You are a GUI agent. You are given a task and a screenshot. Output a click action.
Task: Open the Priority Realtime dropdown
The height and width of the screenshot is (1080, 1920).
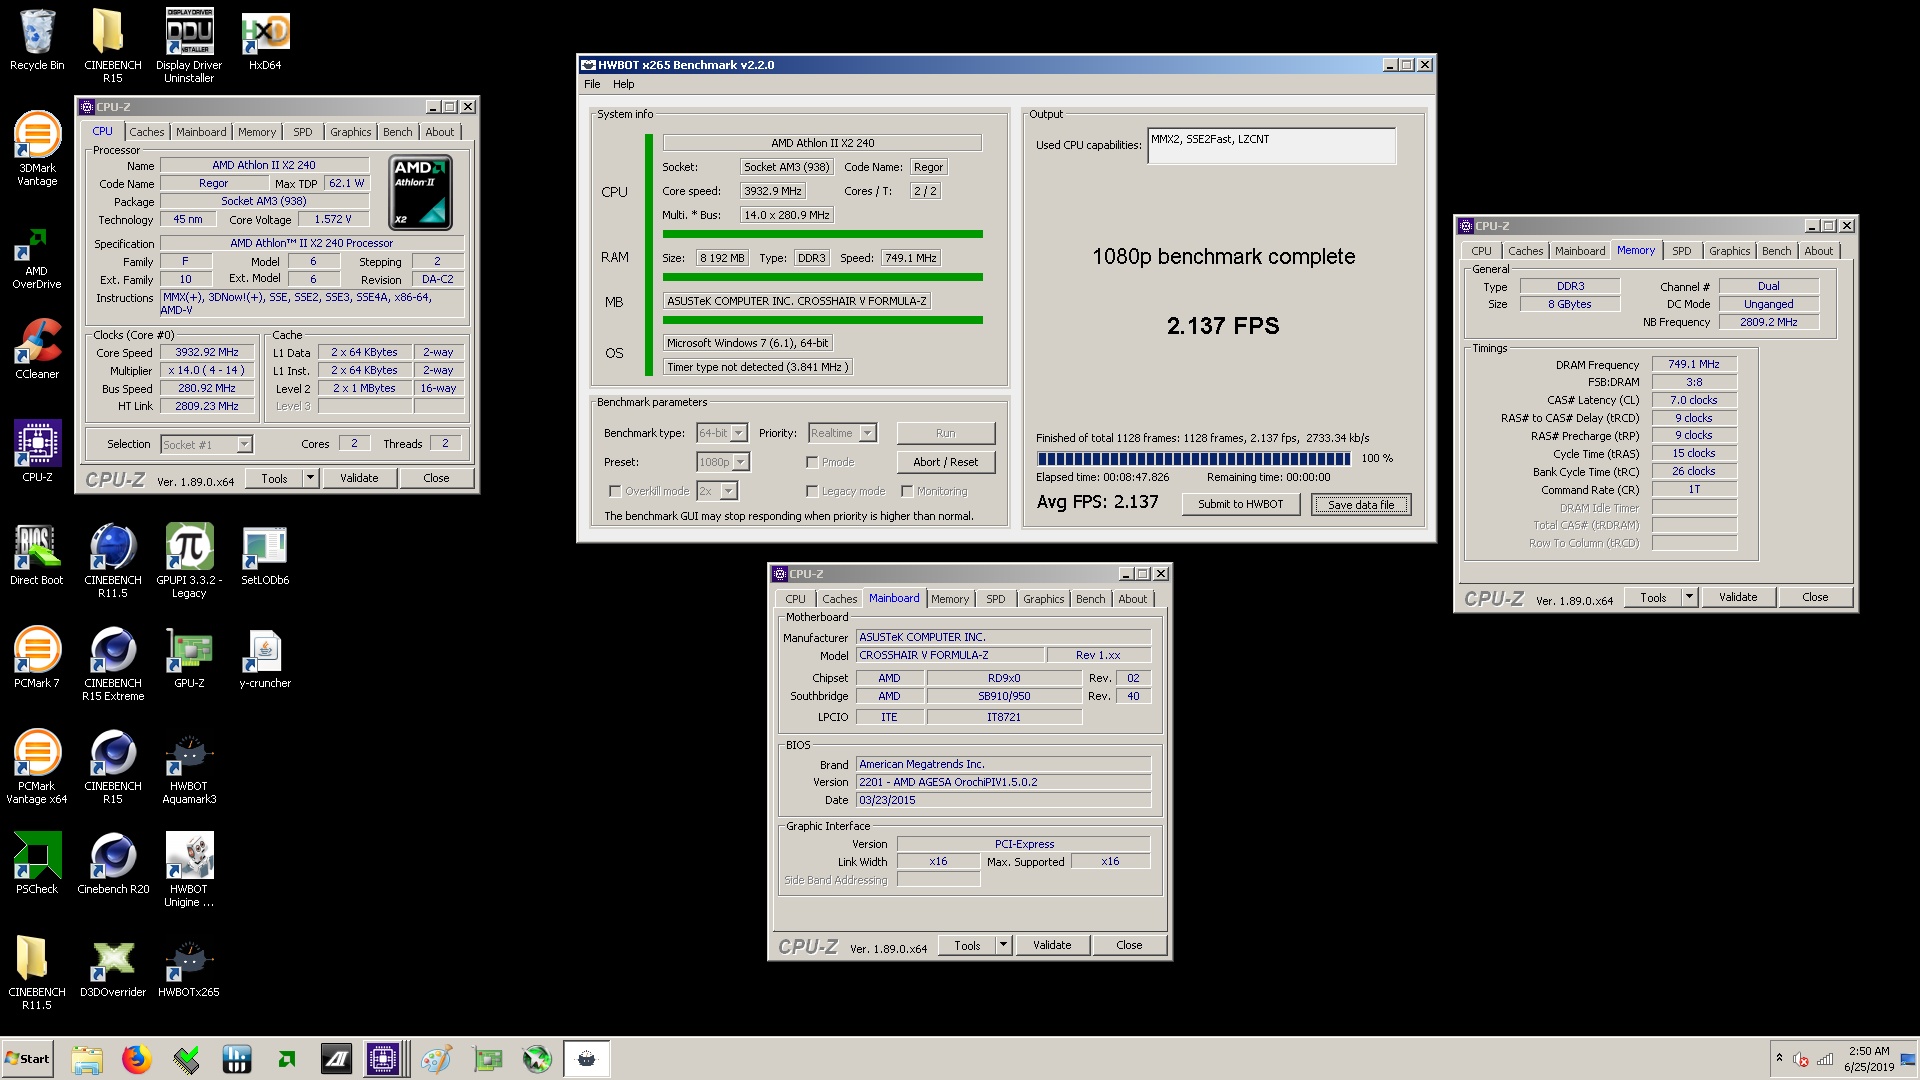[x=868, y=433]
